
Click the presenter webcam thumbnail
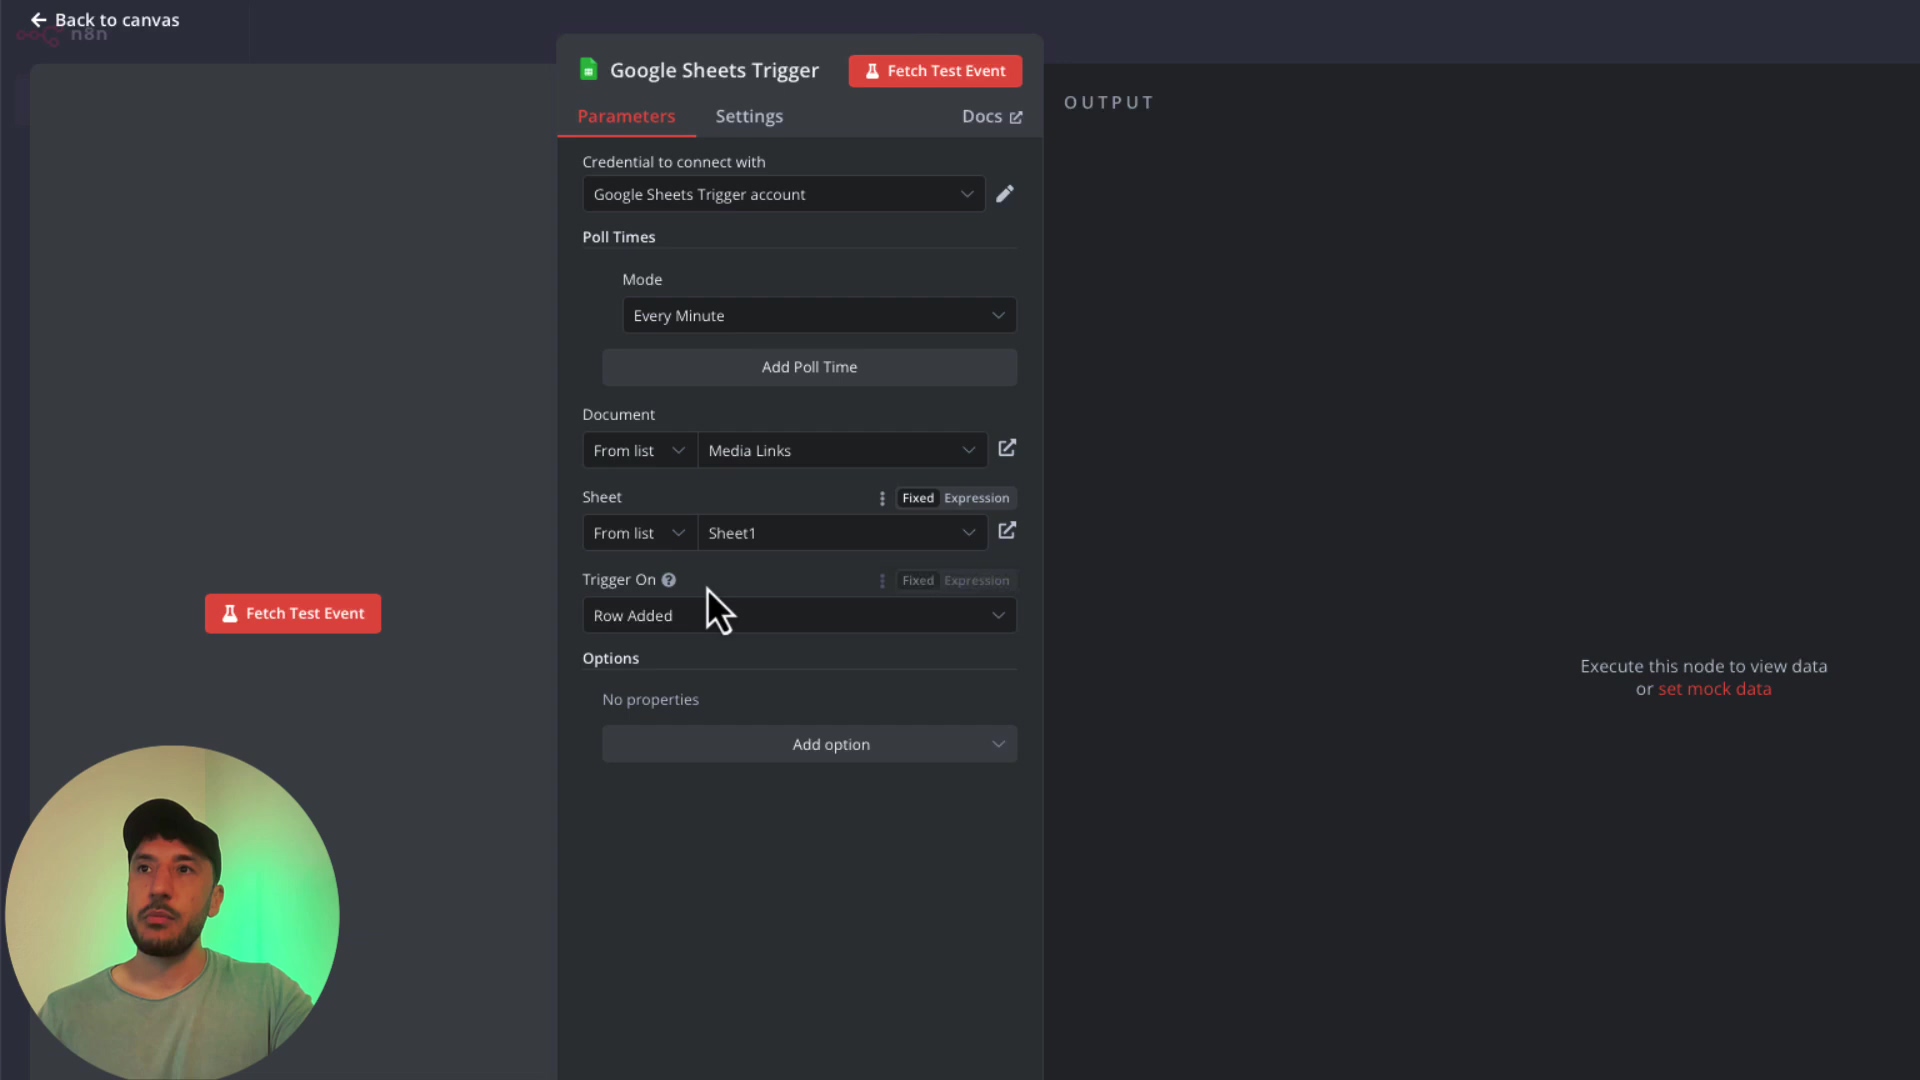(172, 912)
